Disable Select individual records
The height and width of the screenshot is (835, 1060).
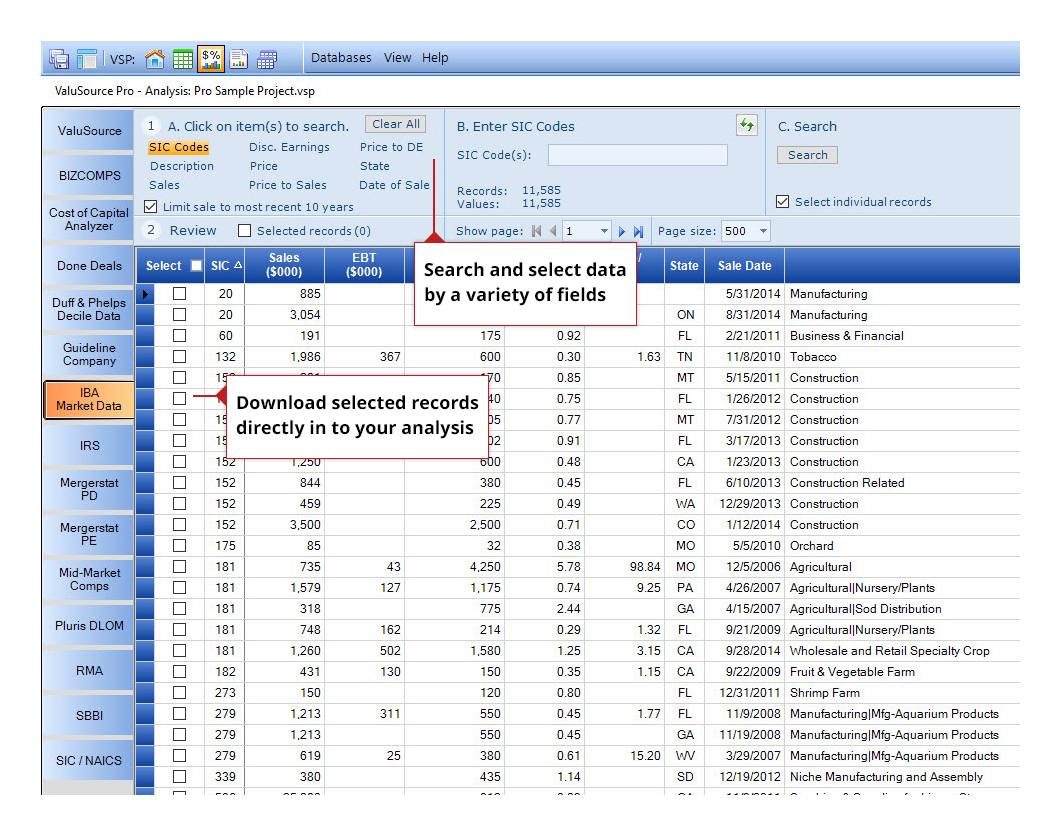(783, 202)
